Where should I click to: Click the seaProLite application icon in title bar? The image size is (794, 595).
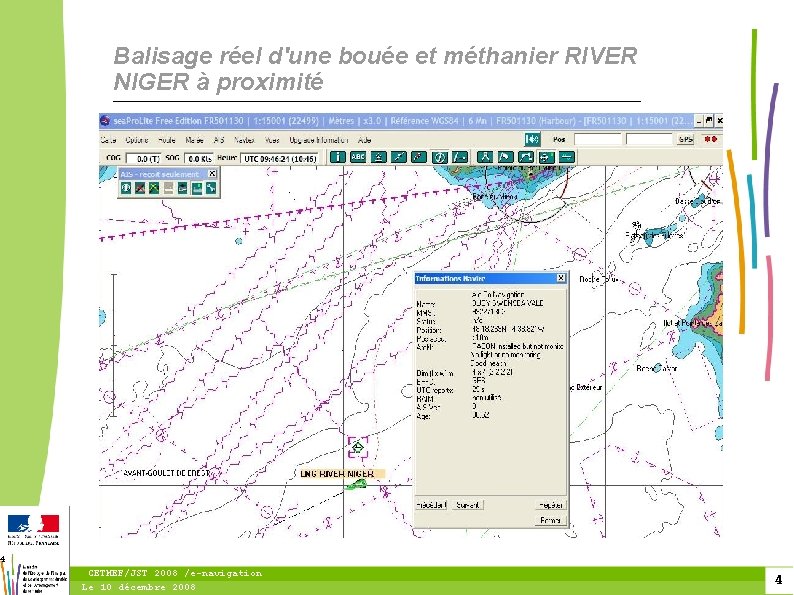point(105,121)
